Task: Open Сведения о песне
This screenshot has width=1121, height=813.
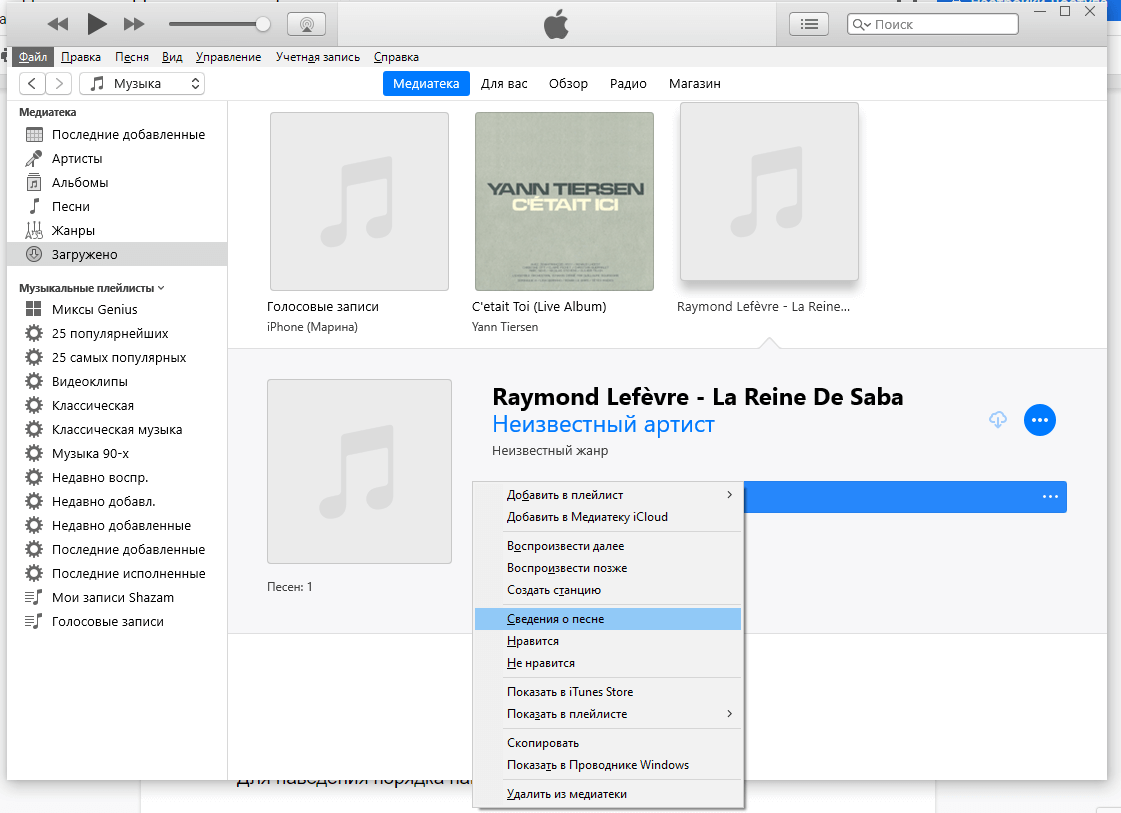Action: 608,619
